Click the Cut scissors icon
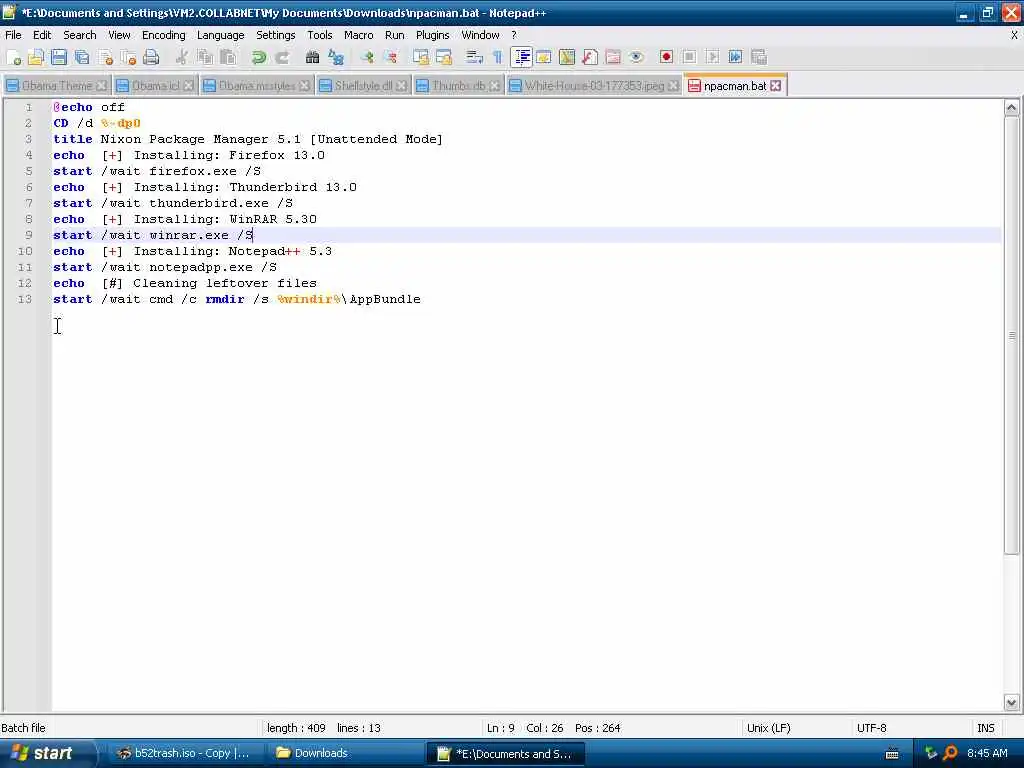1024x768 pixels. [182, 57]
